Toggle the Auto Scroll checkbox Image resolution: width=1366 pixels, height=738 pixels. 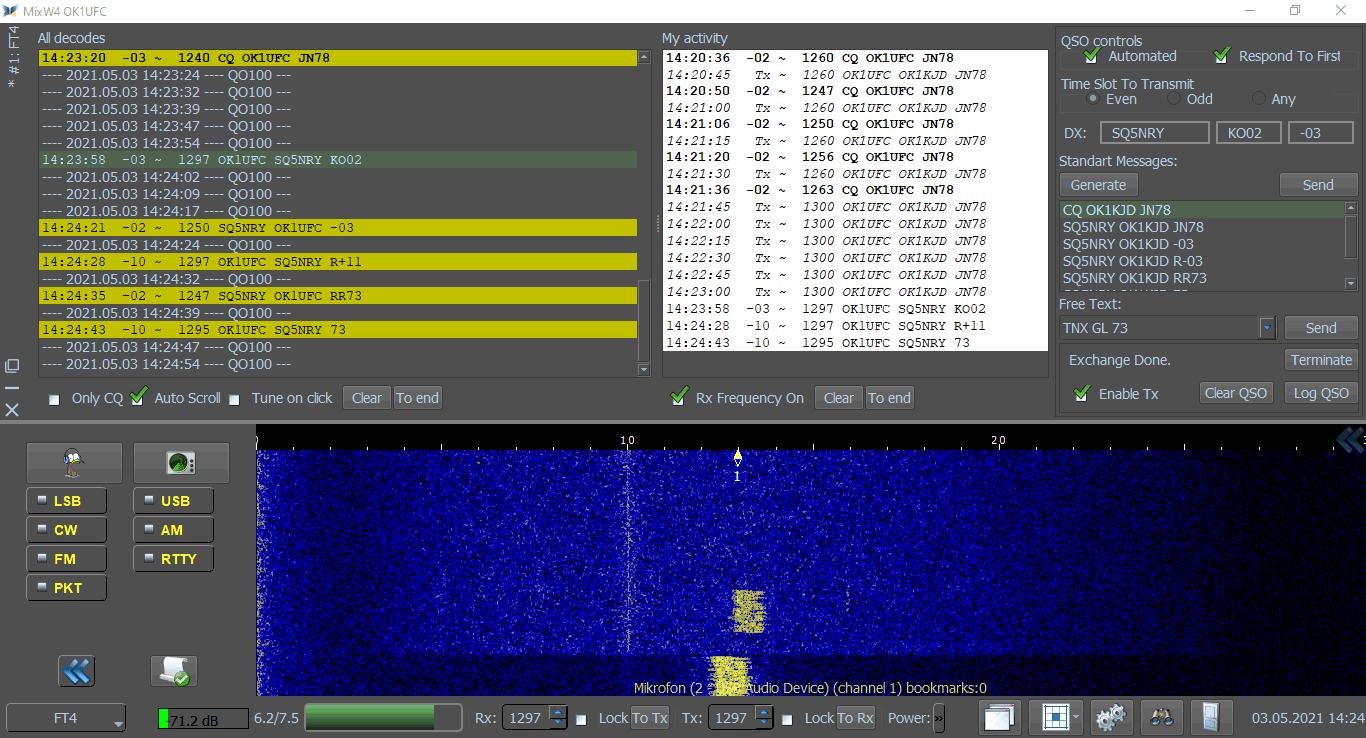(140, 397)
